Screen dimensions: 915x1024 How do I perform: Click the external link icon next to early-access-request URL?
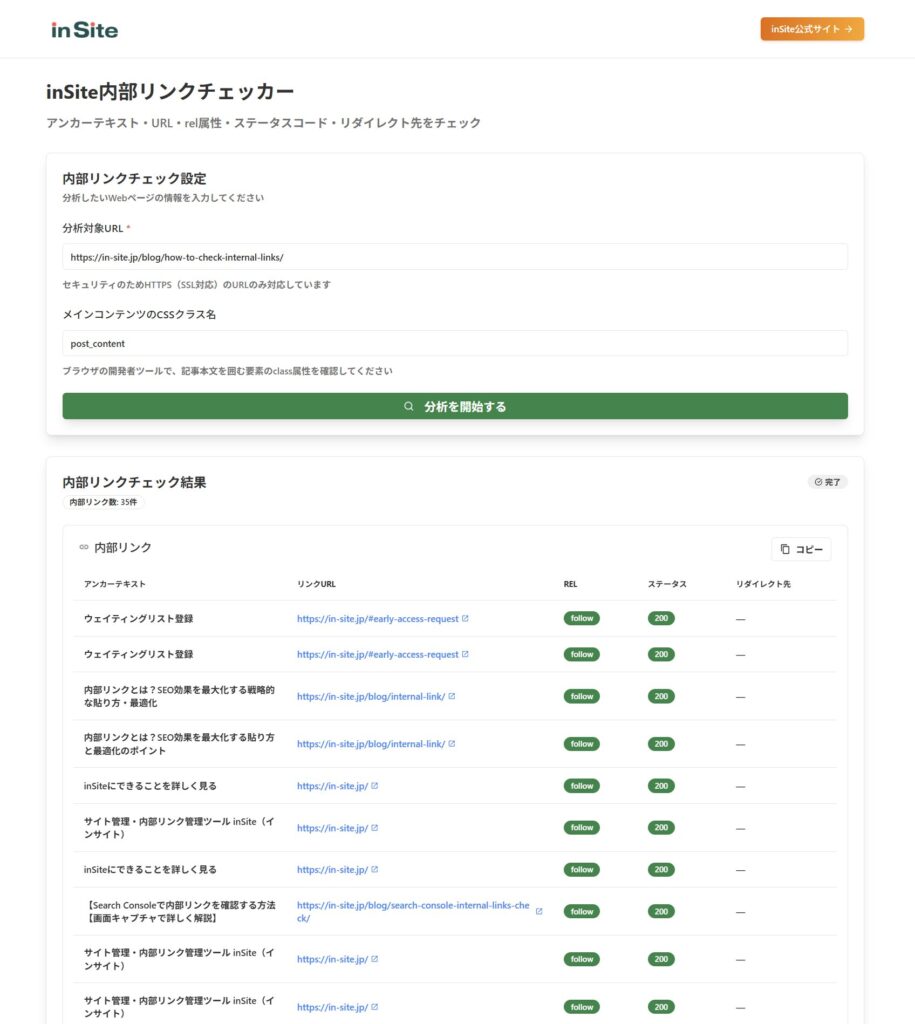click(x=464, y=618)
